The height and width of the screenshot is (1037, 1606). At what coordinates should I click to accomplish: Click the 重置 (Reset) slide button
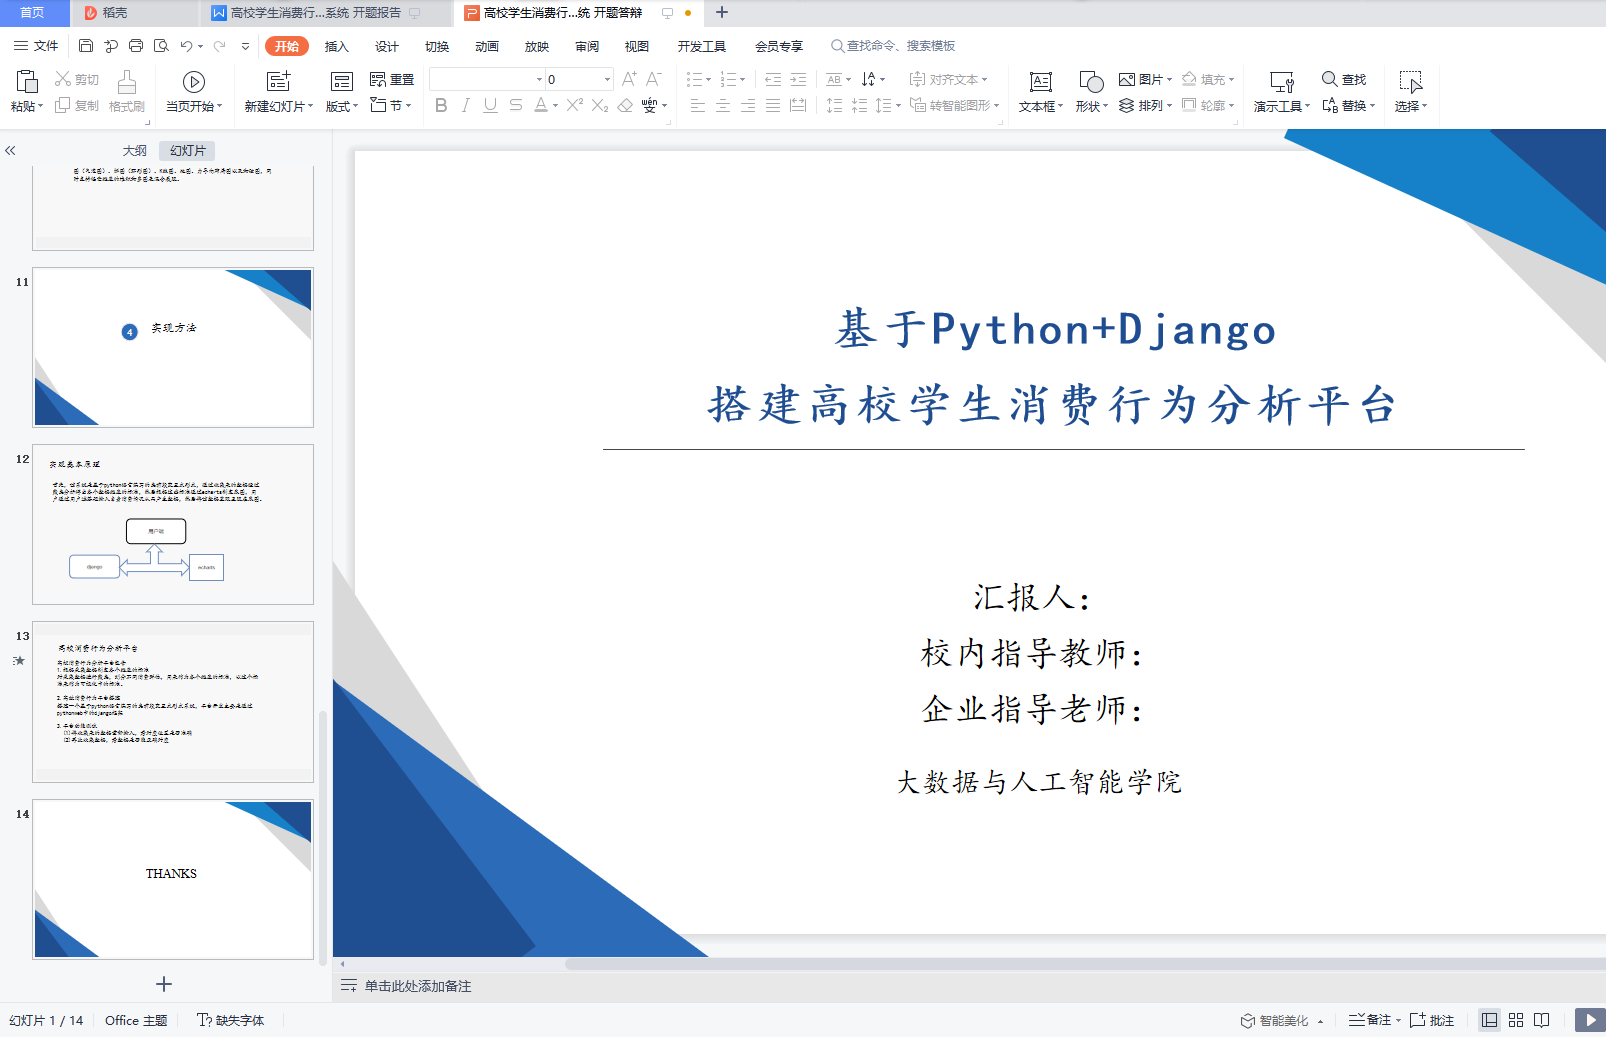click(x=392, y=79)
